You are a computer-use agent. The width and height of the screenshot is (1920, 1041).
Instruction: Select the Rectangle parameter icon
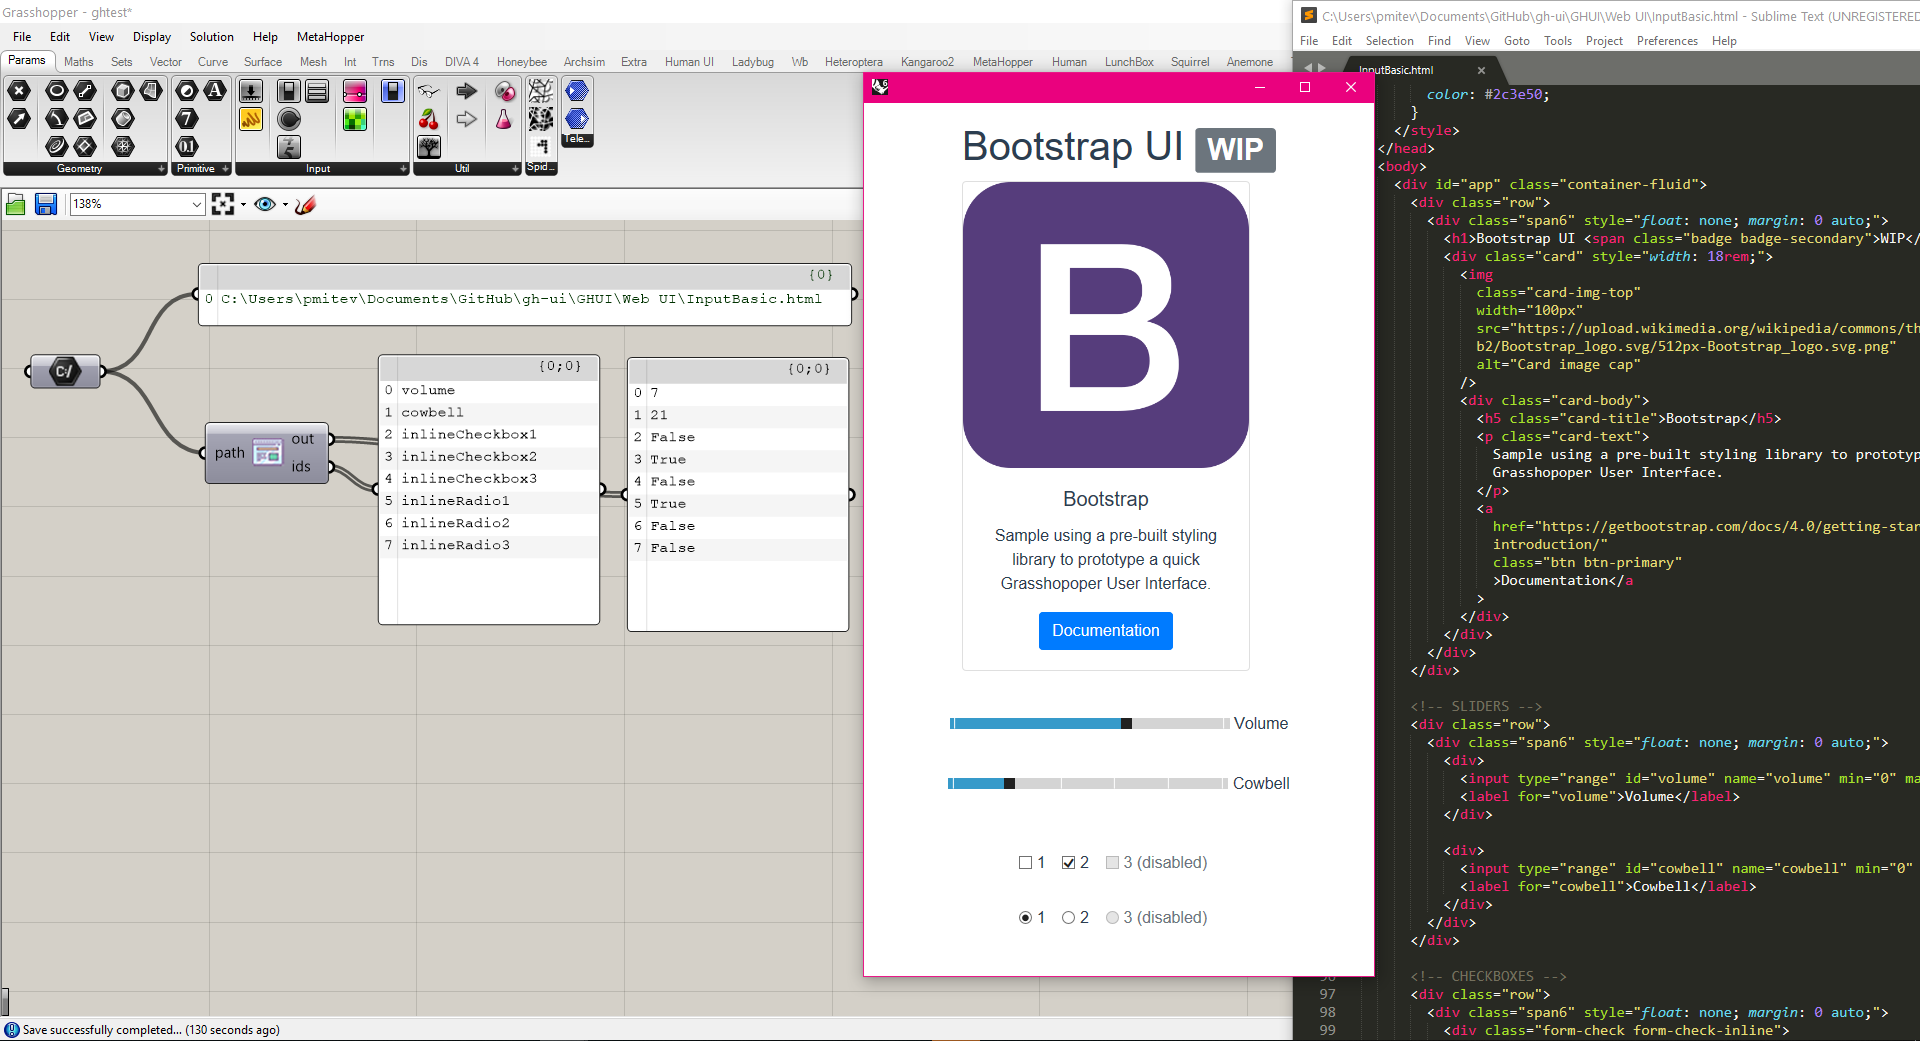pos(85,119)
